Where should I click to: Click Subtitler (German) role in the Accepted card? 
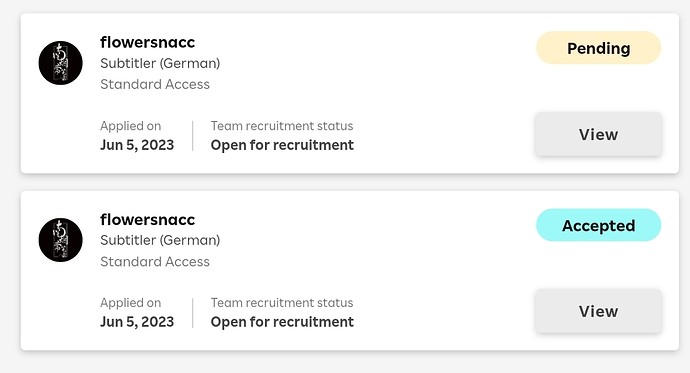pyautogui.click(x=160, y=240)
